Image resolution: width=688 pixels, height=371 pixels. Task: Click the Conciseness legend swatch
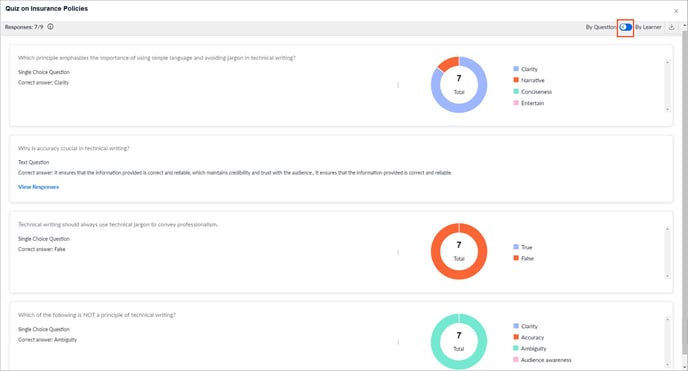click(x=516, y=91)
